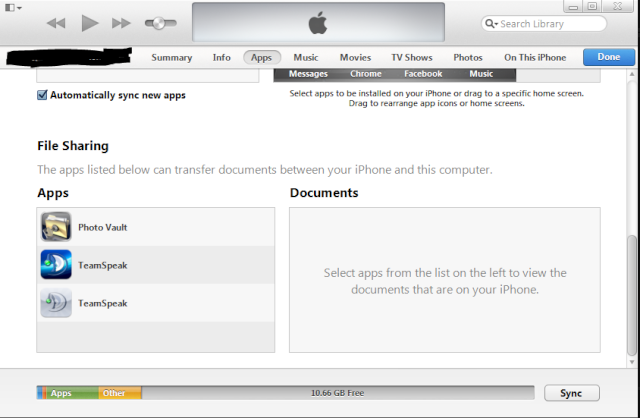Image resolution: width=640 pixels, height=418 pixels.
Task: Select Photo Vault in file sharing list
Action: [156, 227]
